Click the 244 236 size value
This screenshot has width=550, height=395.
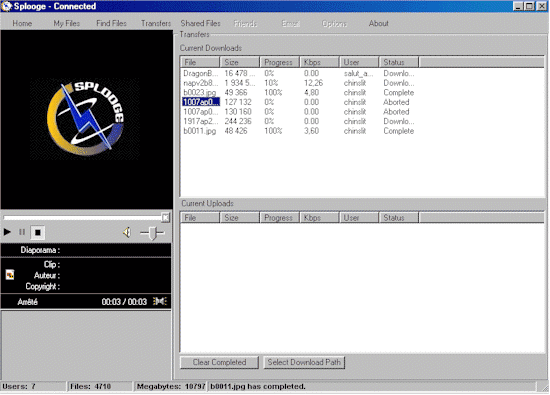point(238,121)
